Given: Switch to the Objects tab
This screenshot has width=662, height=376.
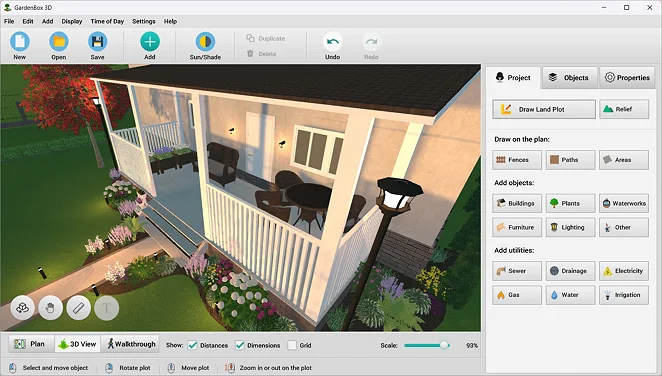Looking at the screenshot, I should 570,78.
